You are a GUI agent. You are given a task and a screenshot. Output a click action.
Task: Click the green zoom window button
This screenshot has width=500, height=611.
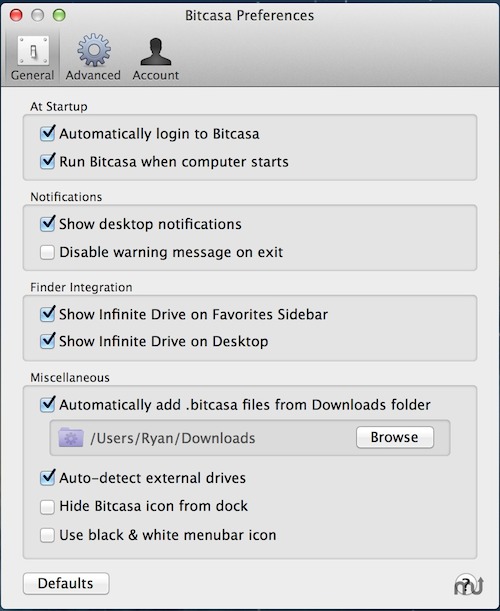pos(59,15)
